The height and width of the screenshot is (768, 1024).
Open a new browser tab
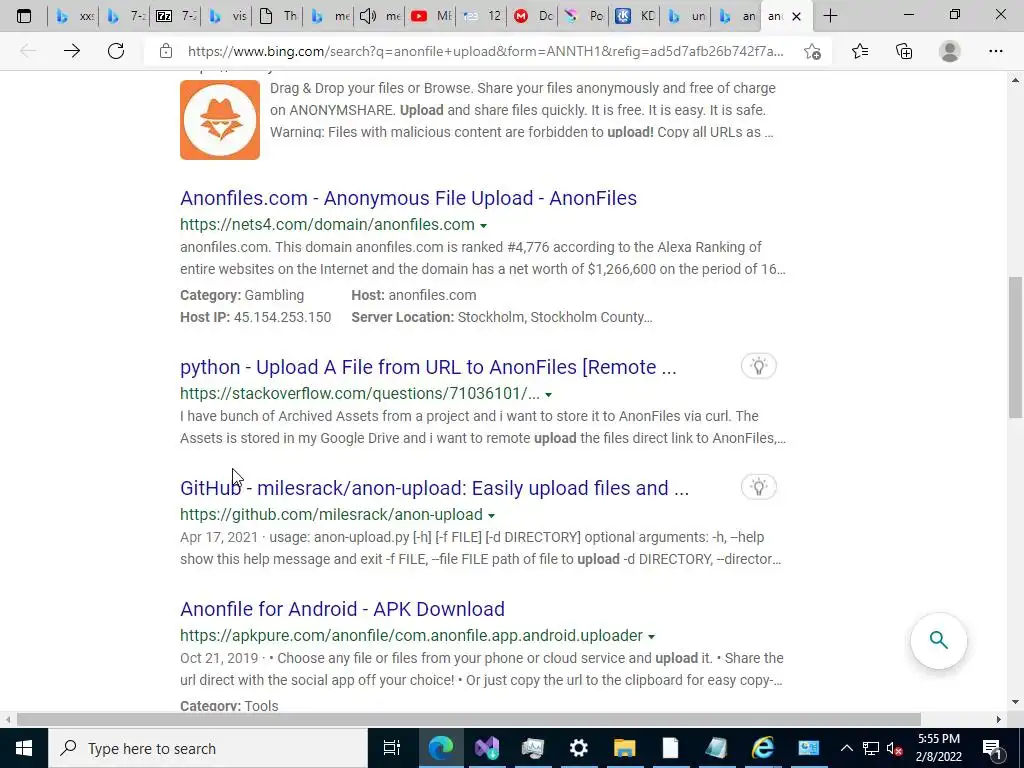coord(830,16)
